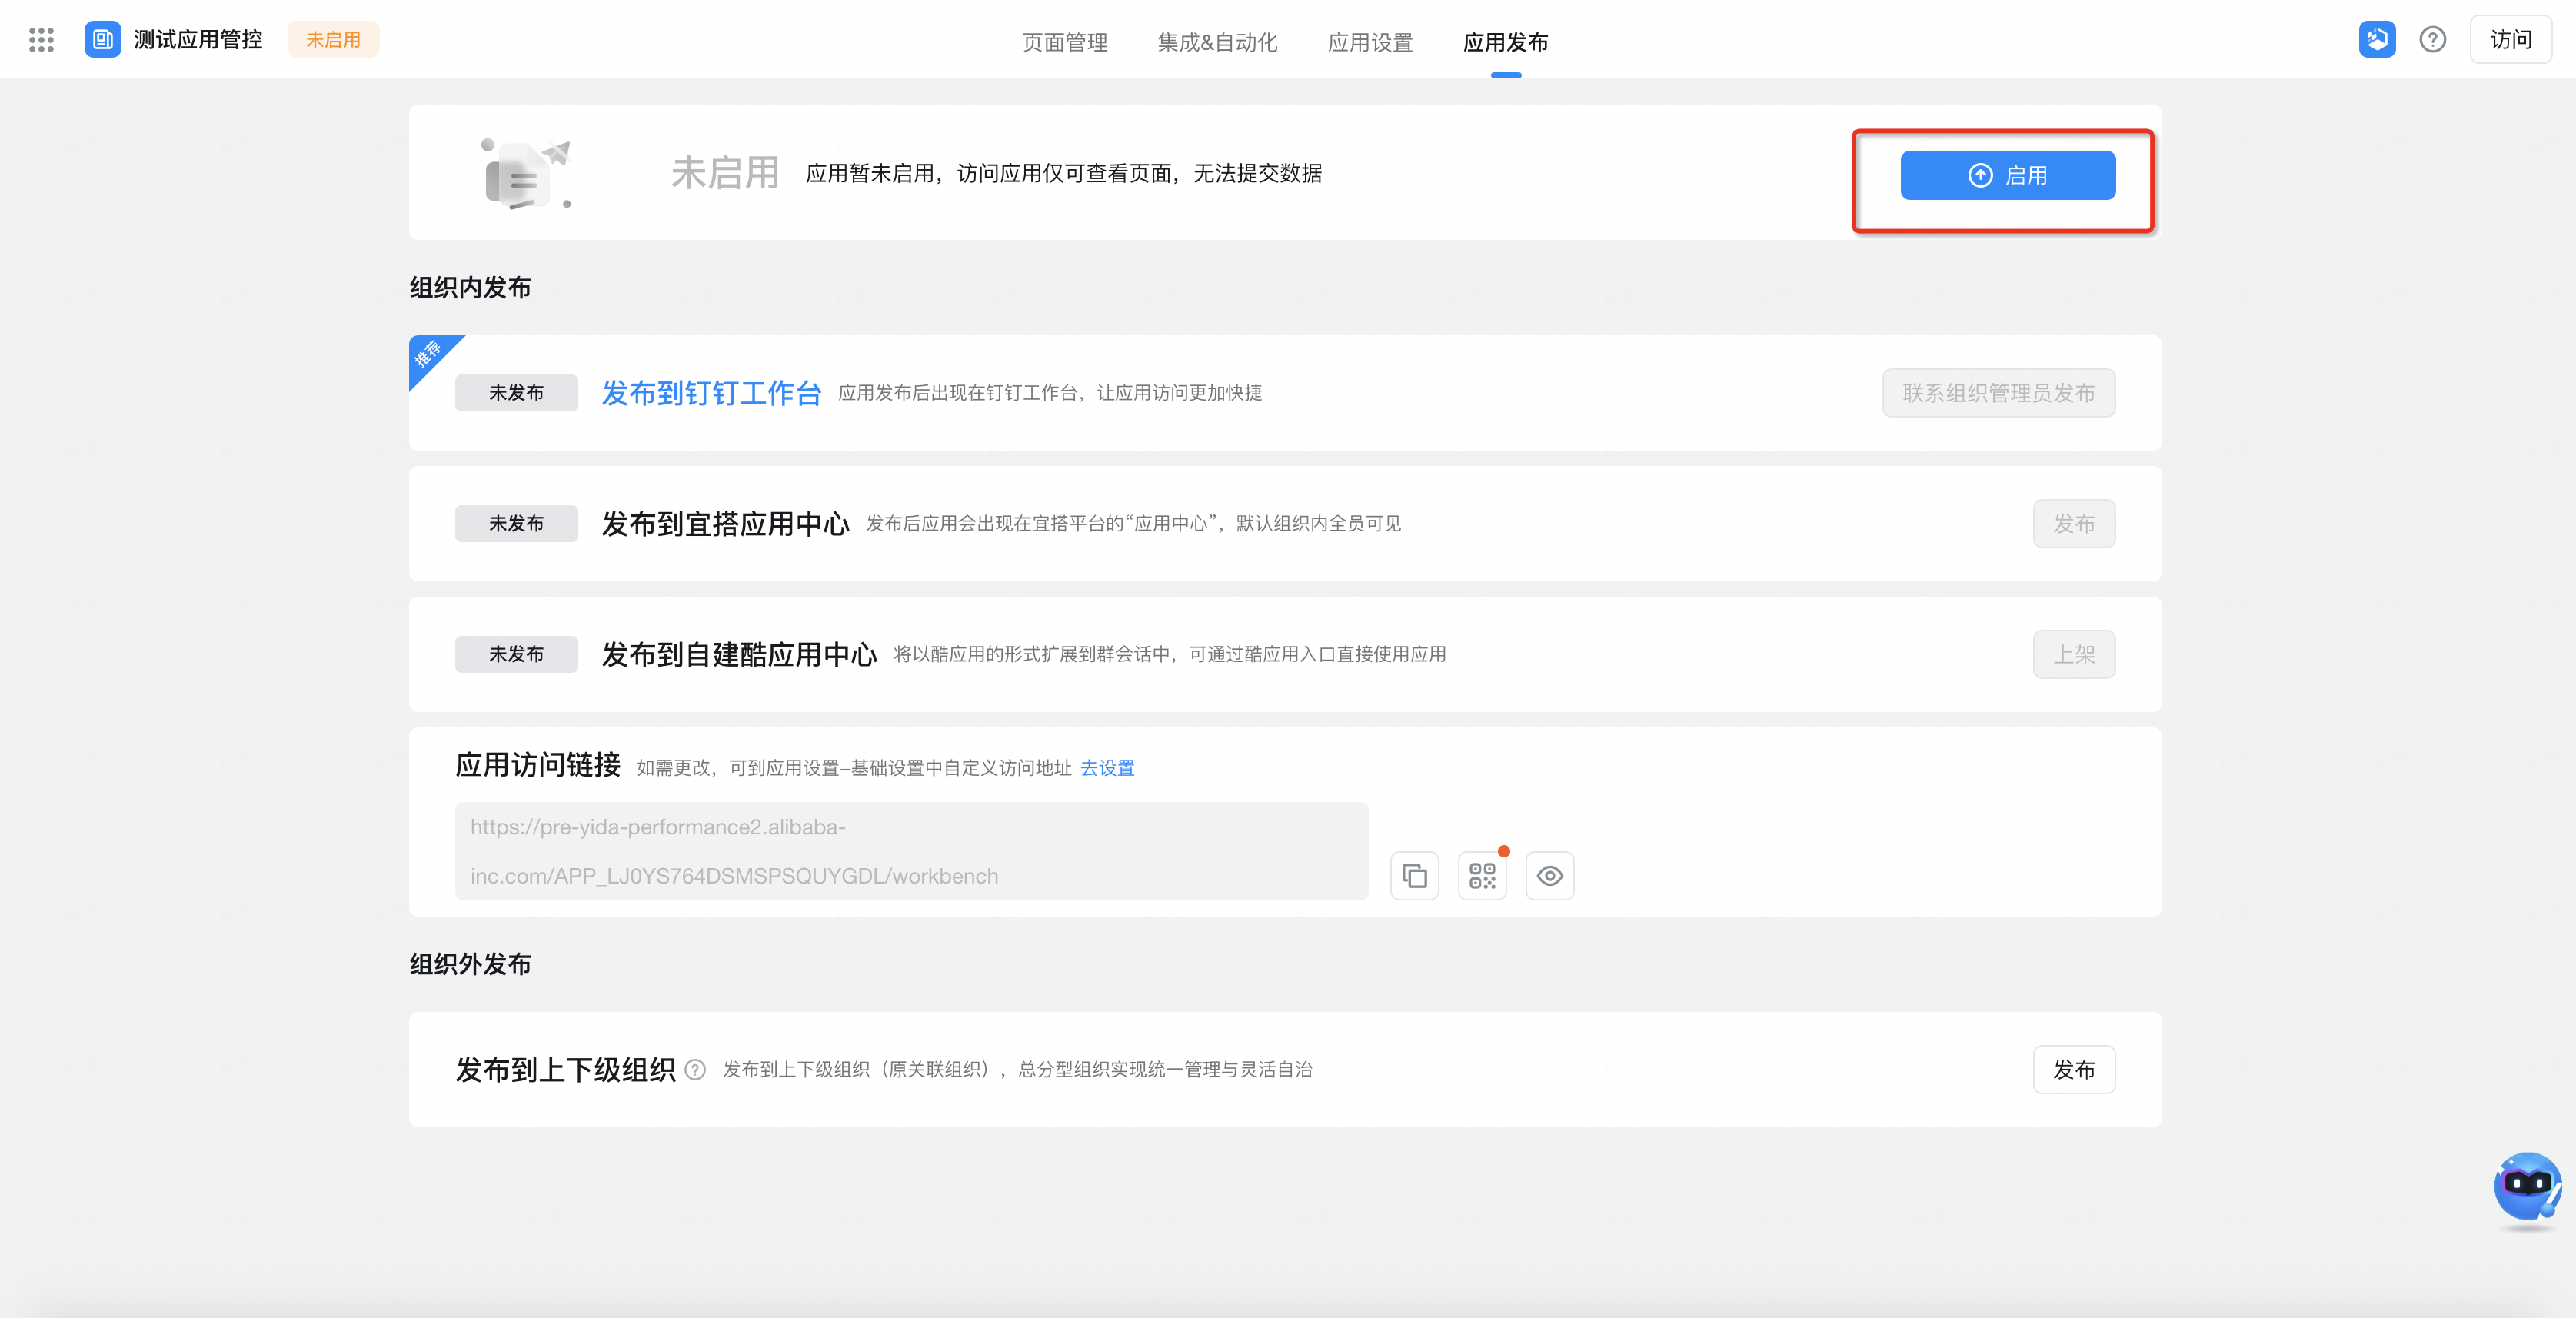Viewport: 2576px width, 1318px height.
Task: Click the 访问 button top right
Action: coord(2510,40)
